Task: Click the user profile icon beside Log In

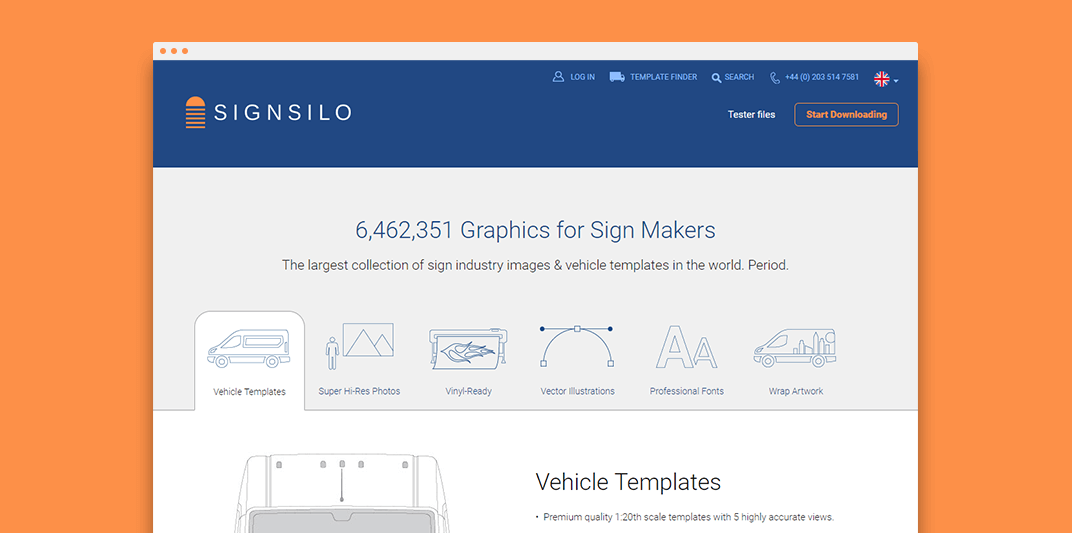Action: point(558,77)
